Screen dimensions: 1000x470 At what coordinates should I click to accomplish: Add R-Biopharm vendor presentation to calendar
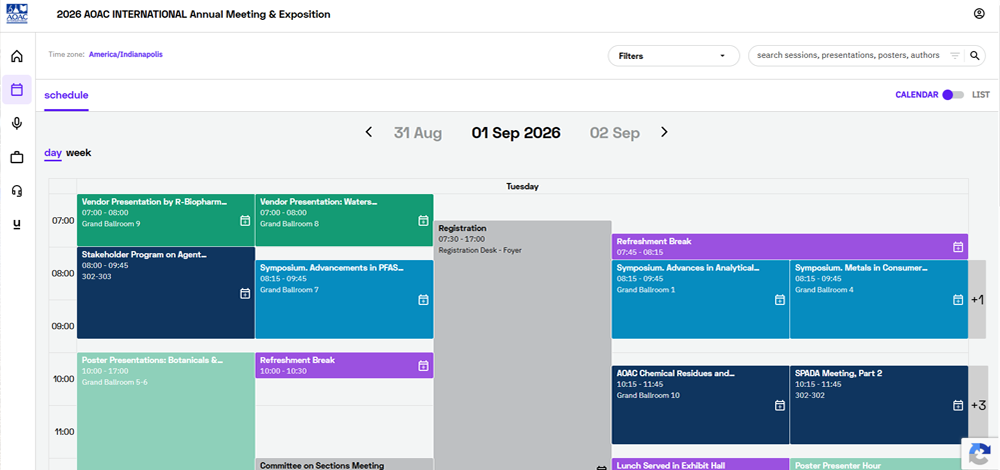click(x=244, y=221)
